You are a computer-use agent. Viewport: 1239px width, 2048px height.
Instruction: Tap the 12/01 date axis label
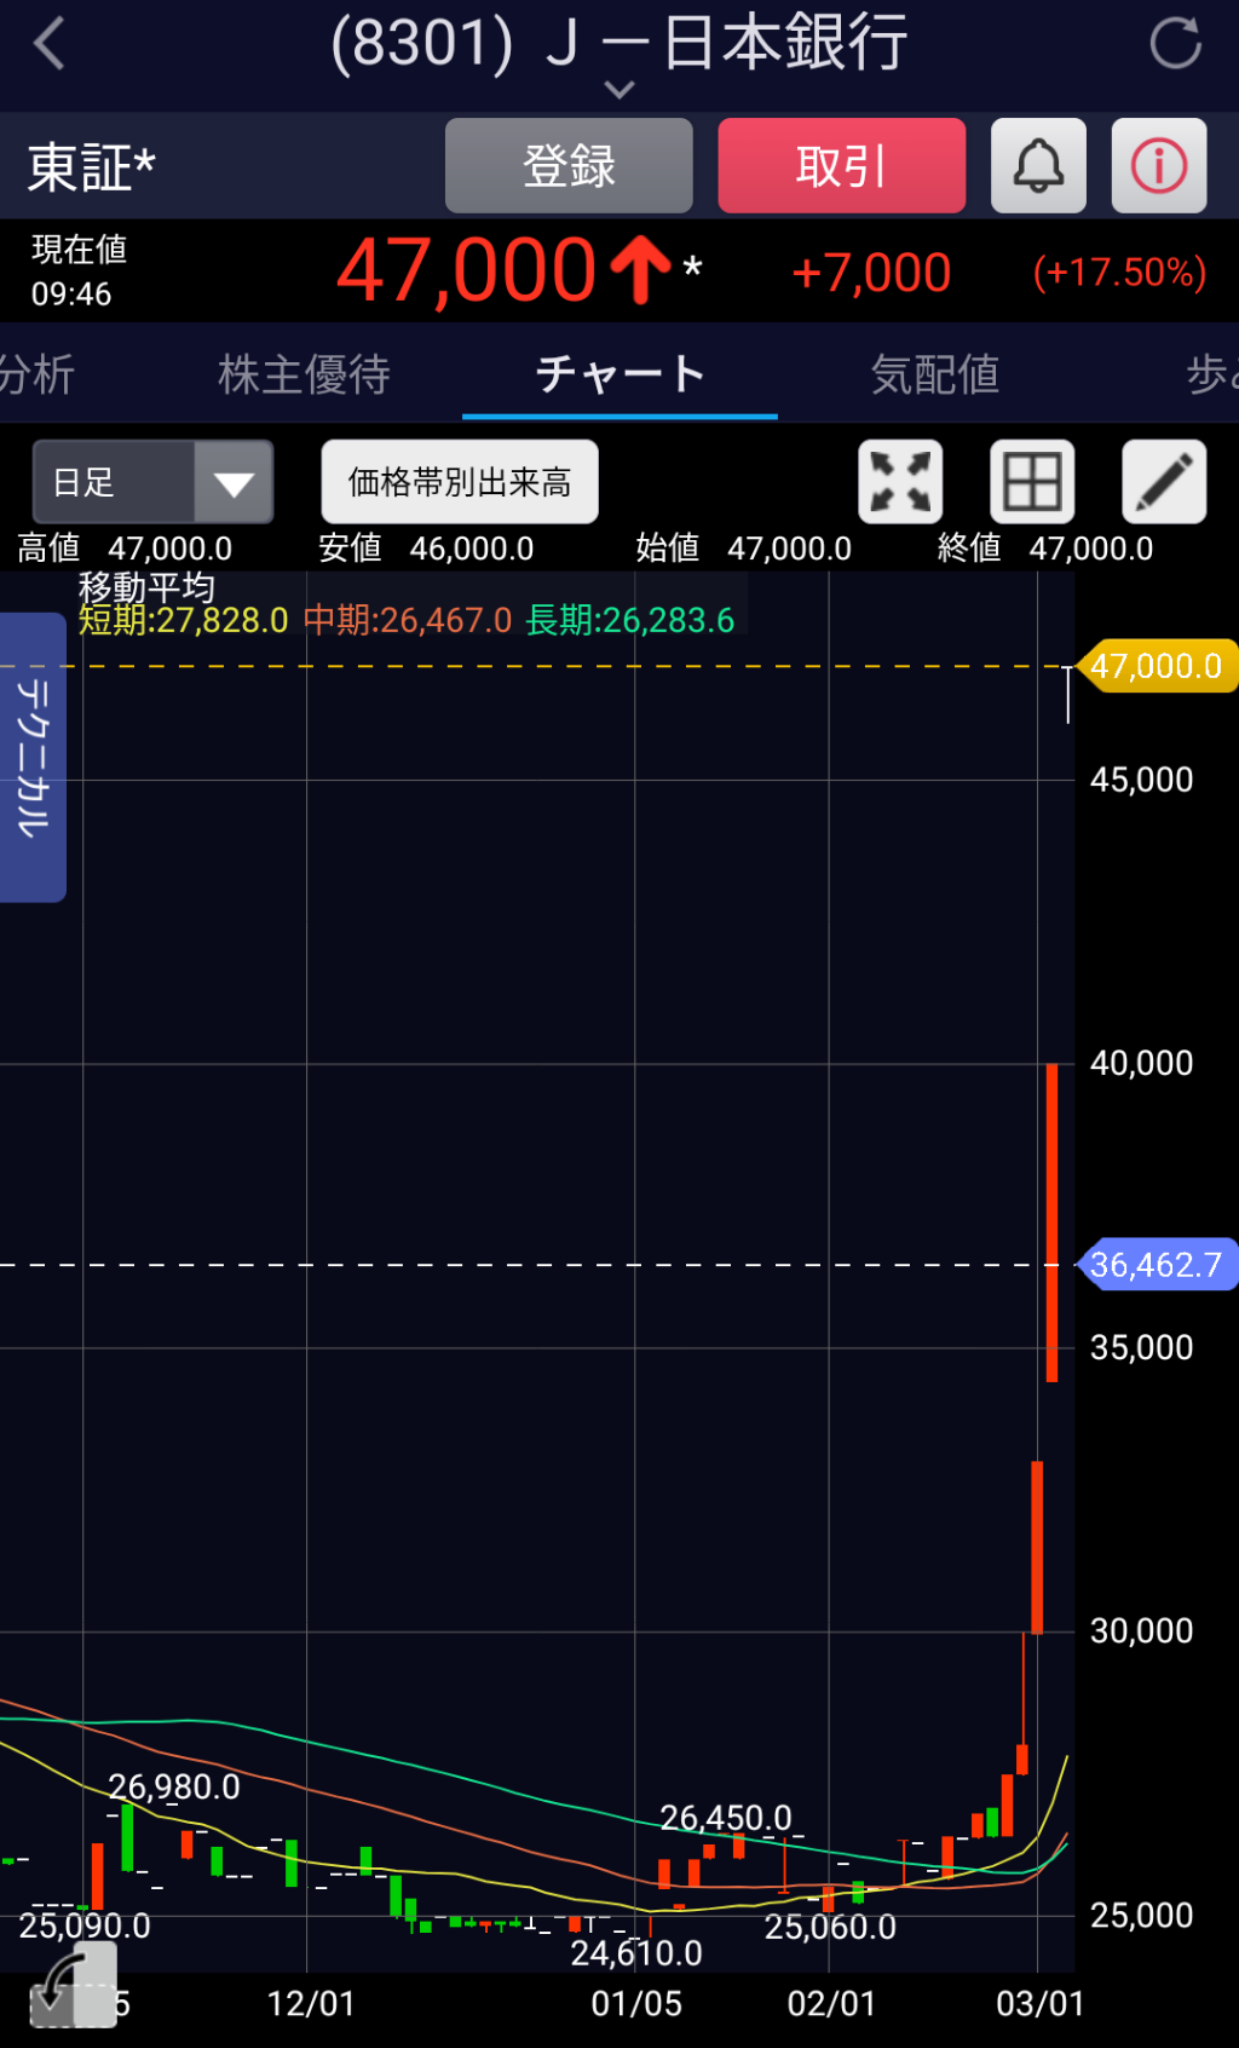click(311, 2004)
